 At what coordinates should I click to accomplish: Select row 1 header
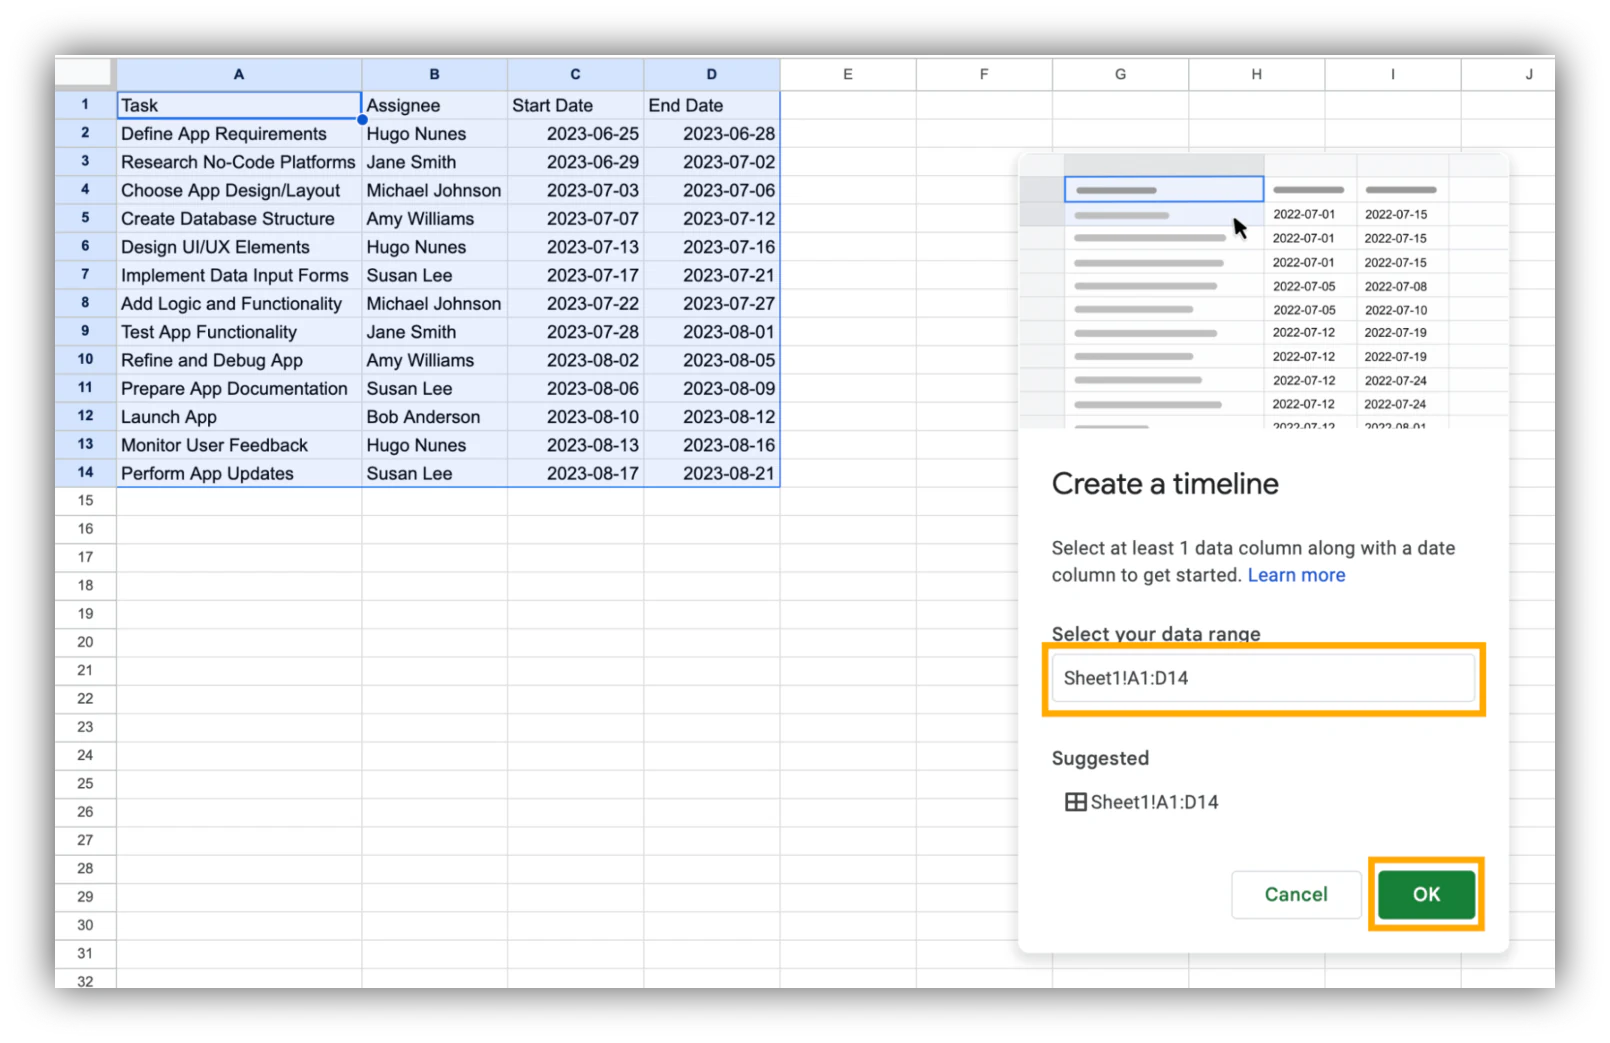85,104
